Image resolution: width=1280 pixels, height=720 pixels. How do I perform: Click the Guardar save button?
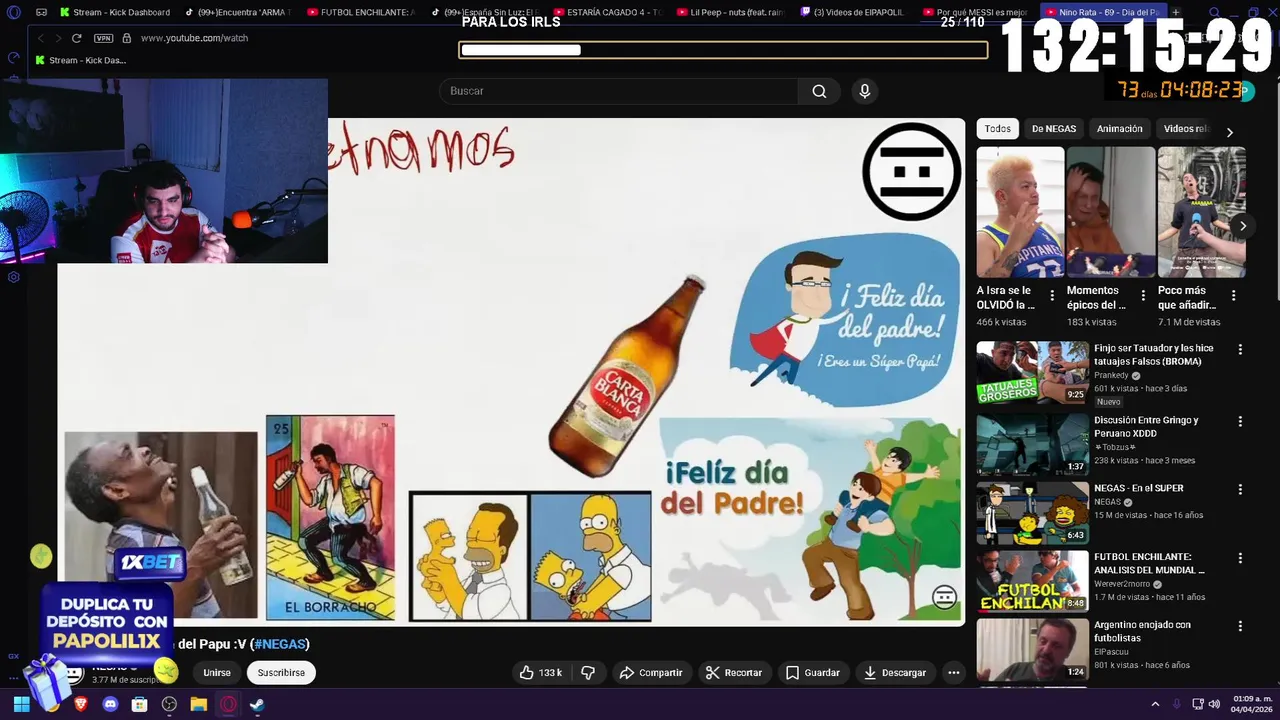tap(813, 673)
